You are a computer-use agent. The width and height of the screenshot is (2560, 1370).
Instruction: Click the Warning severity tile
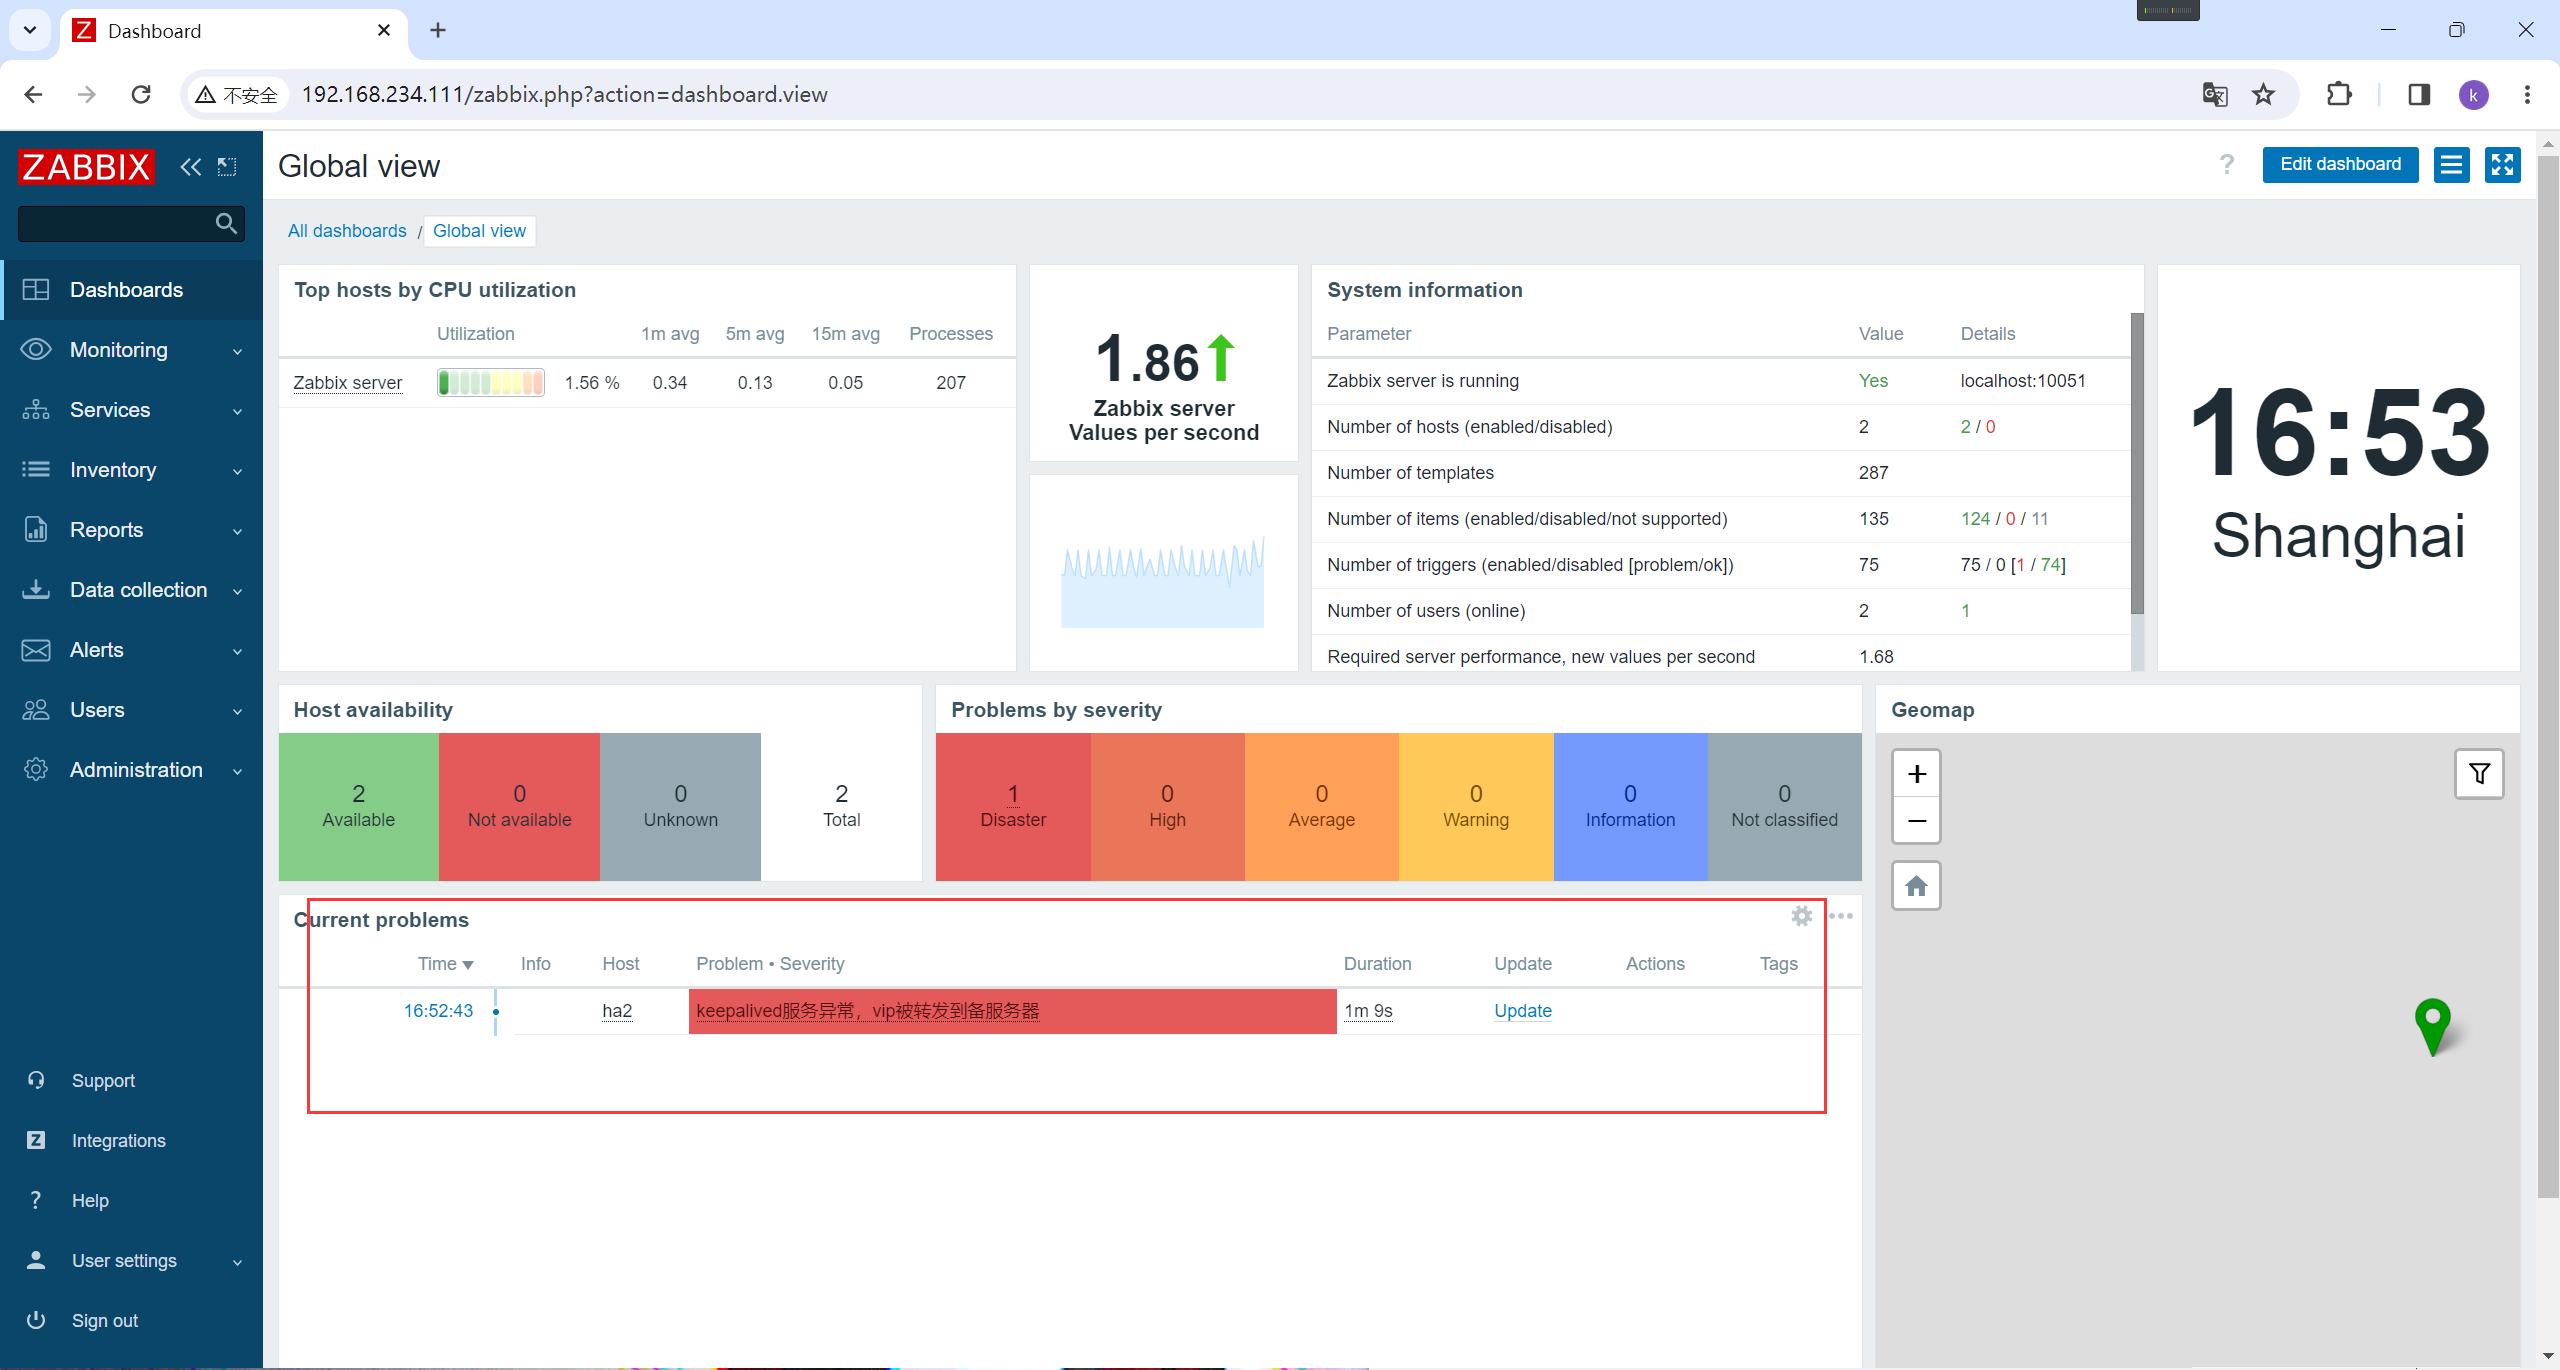[1476, 807]
